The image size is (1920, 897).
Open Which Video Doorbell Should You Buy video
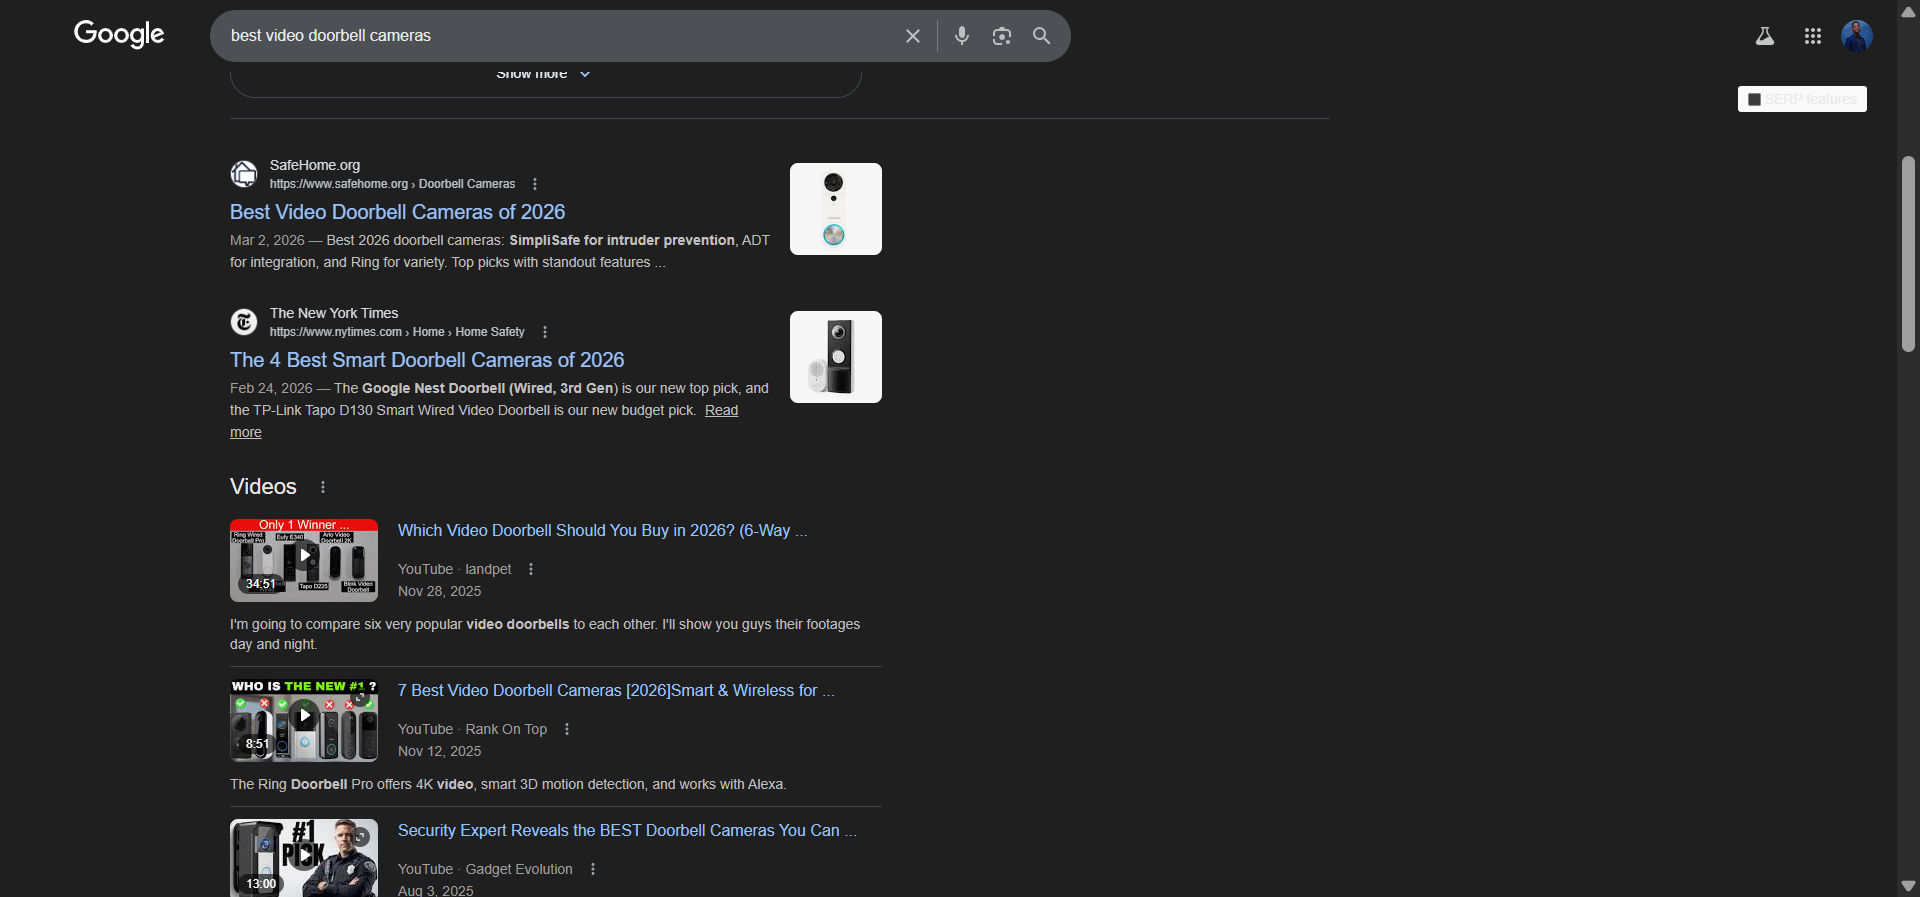(x=602, y=531)
